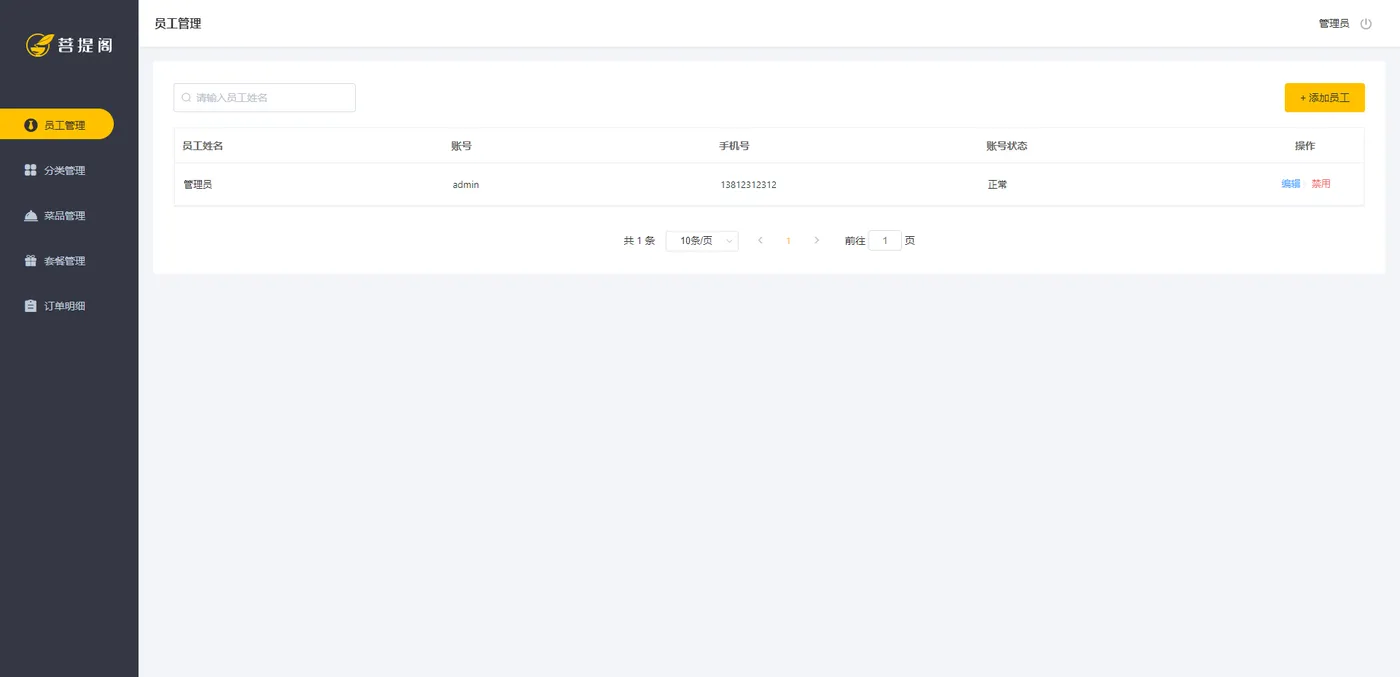Click the phone number 13812312312
Screen dimensions: 1400x677
tap(748, 185)
